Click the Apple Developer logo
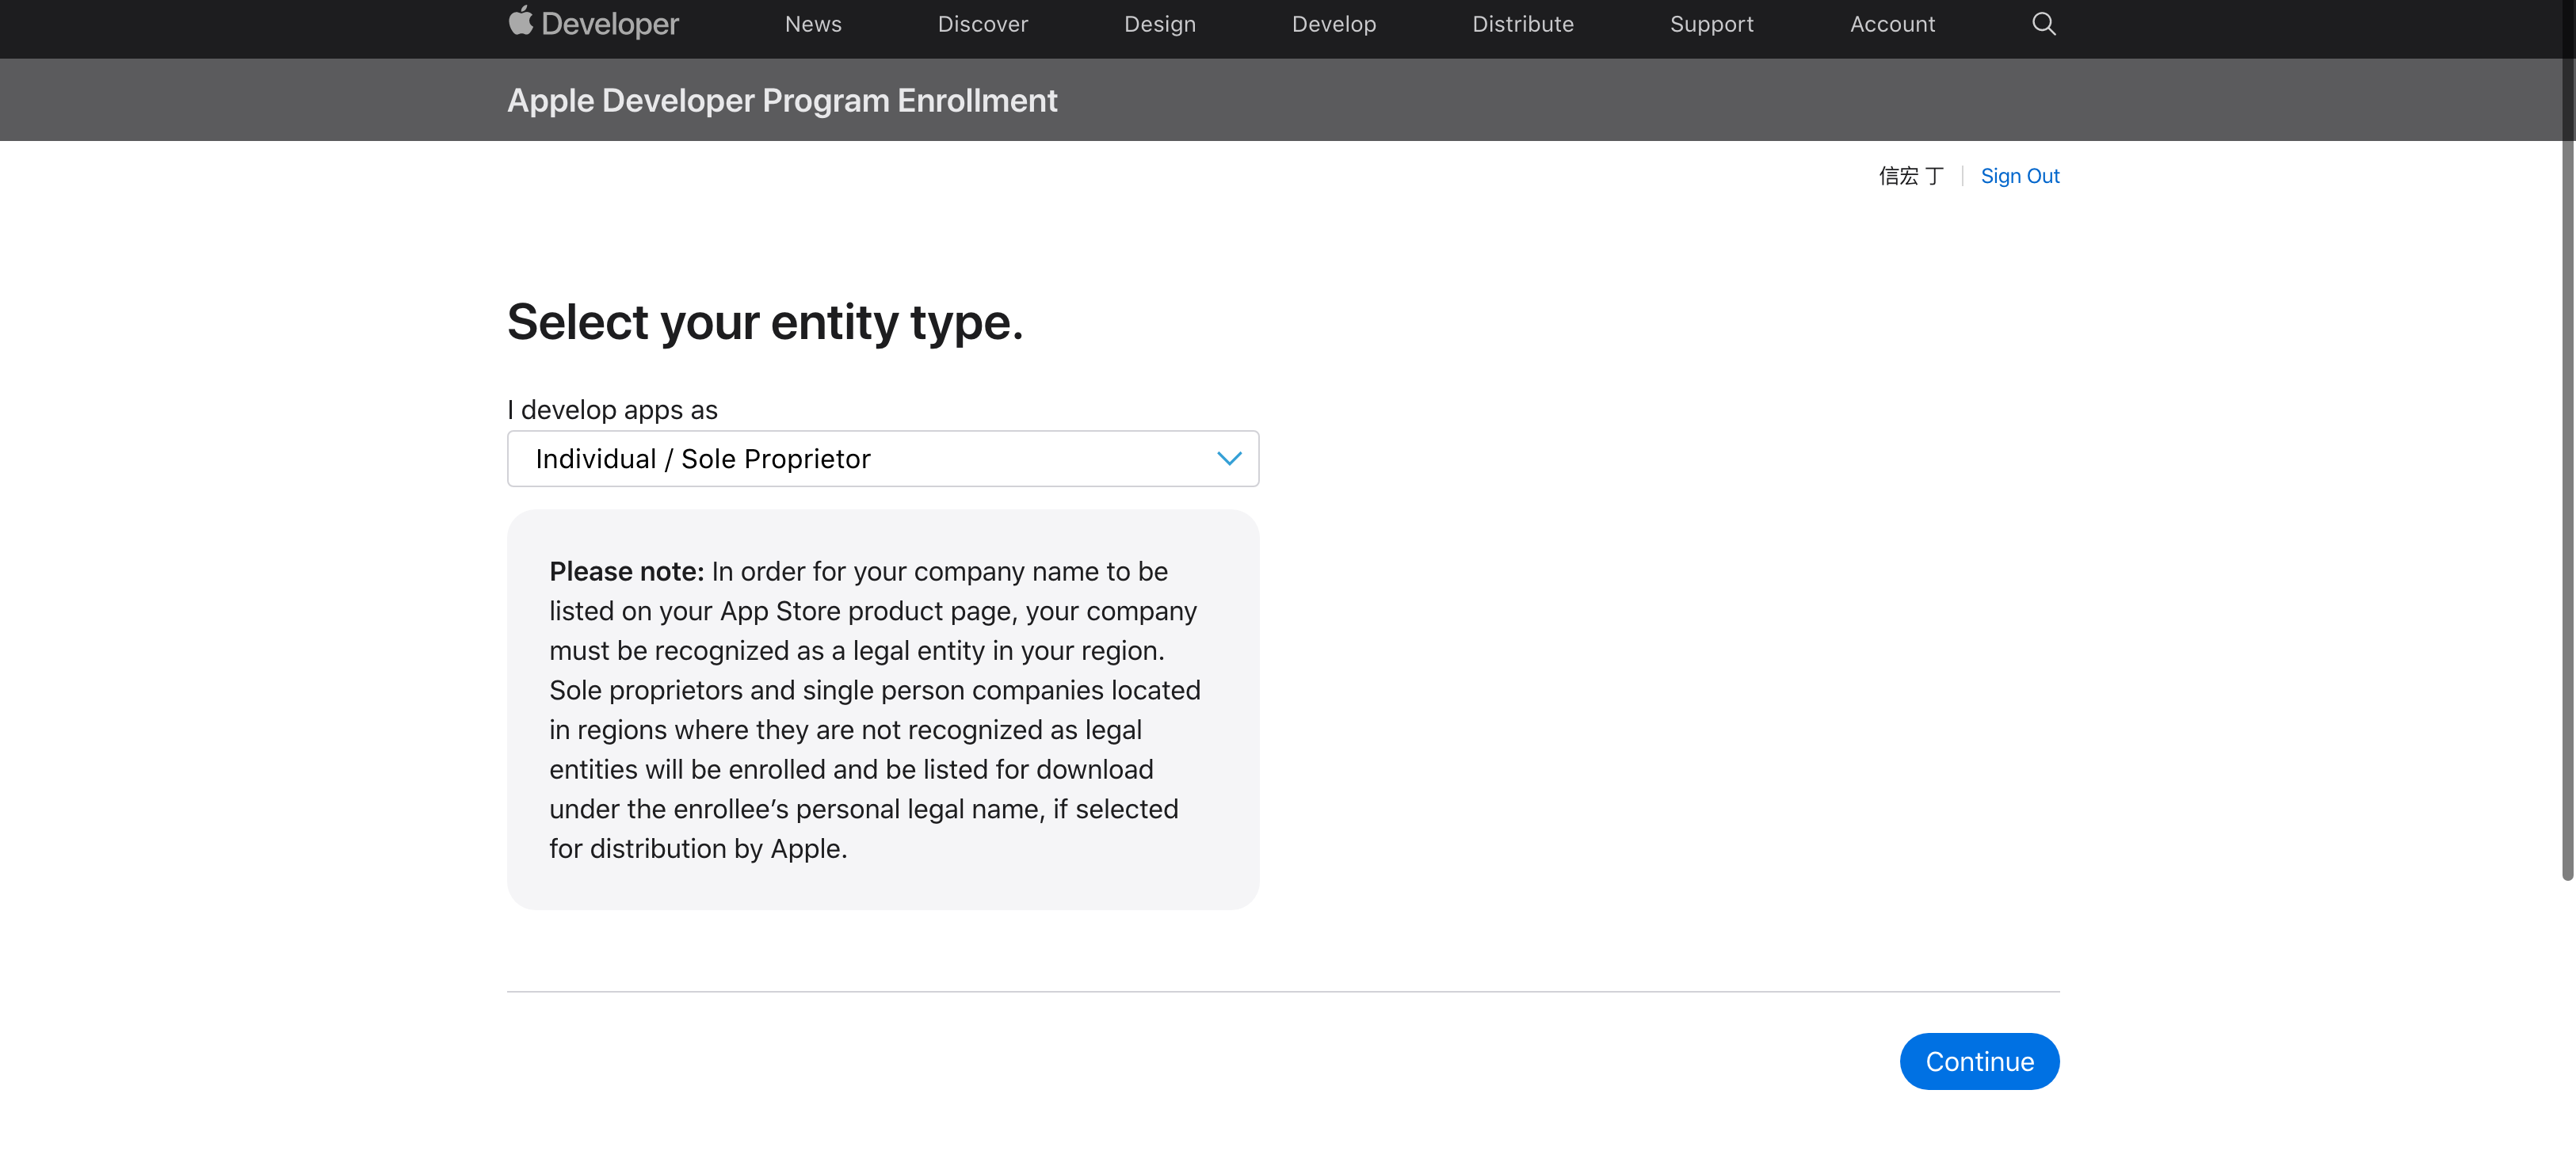This screenshot has width=2576, height=1170. (521, 22)
